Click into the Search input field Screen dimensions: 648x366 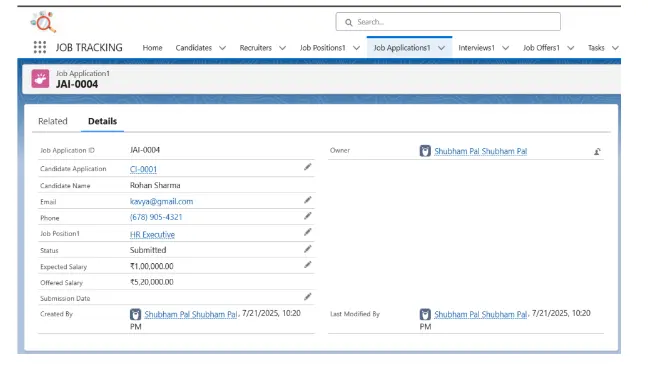click(x=448, y=22)
